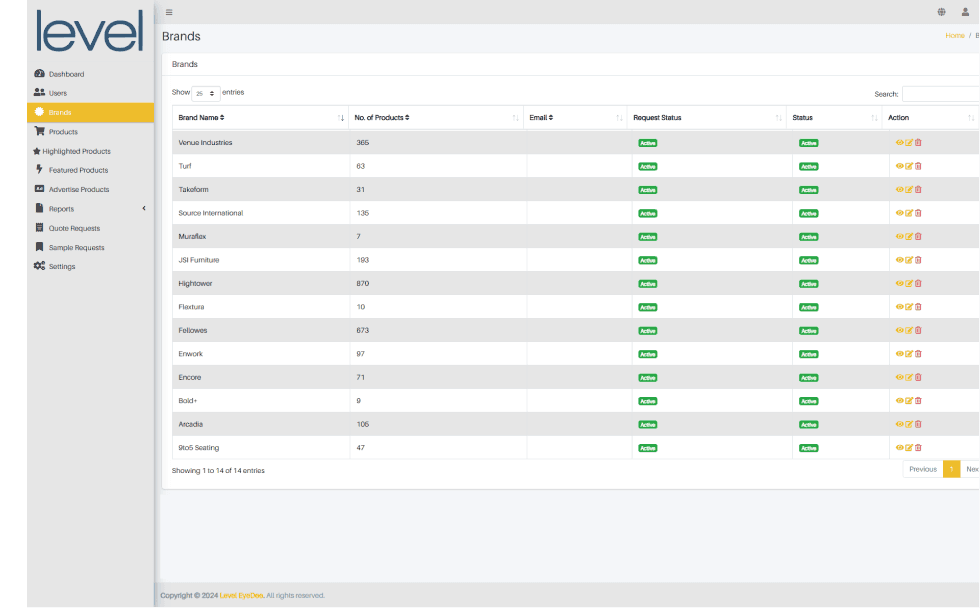This screenshot has height=608, width=980.
Task: Open the user profile icon
Action: point(965,12)
